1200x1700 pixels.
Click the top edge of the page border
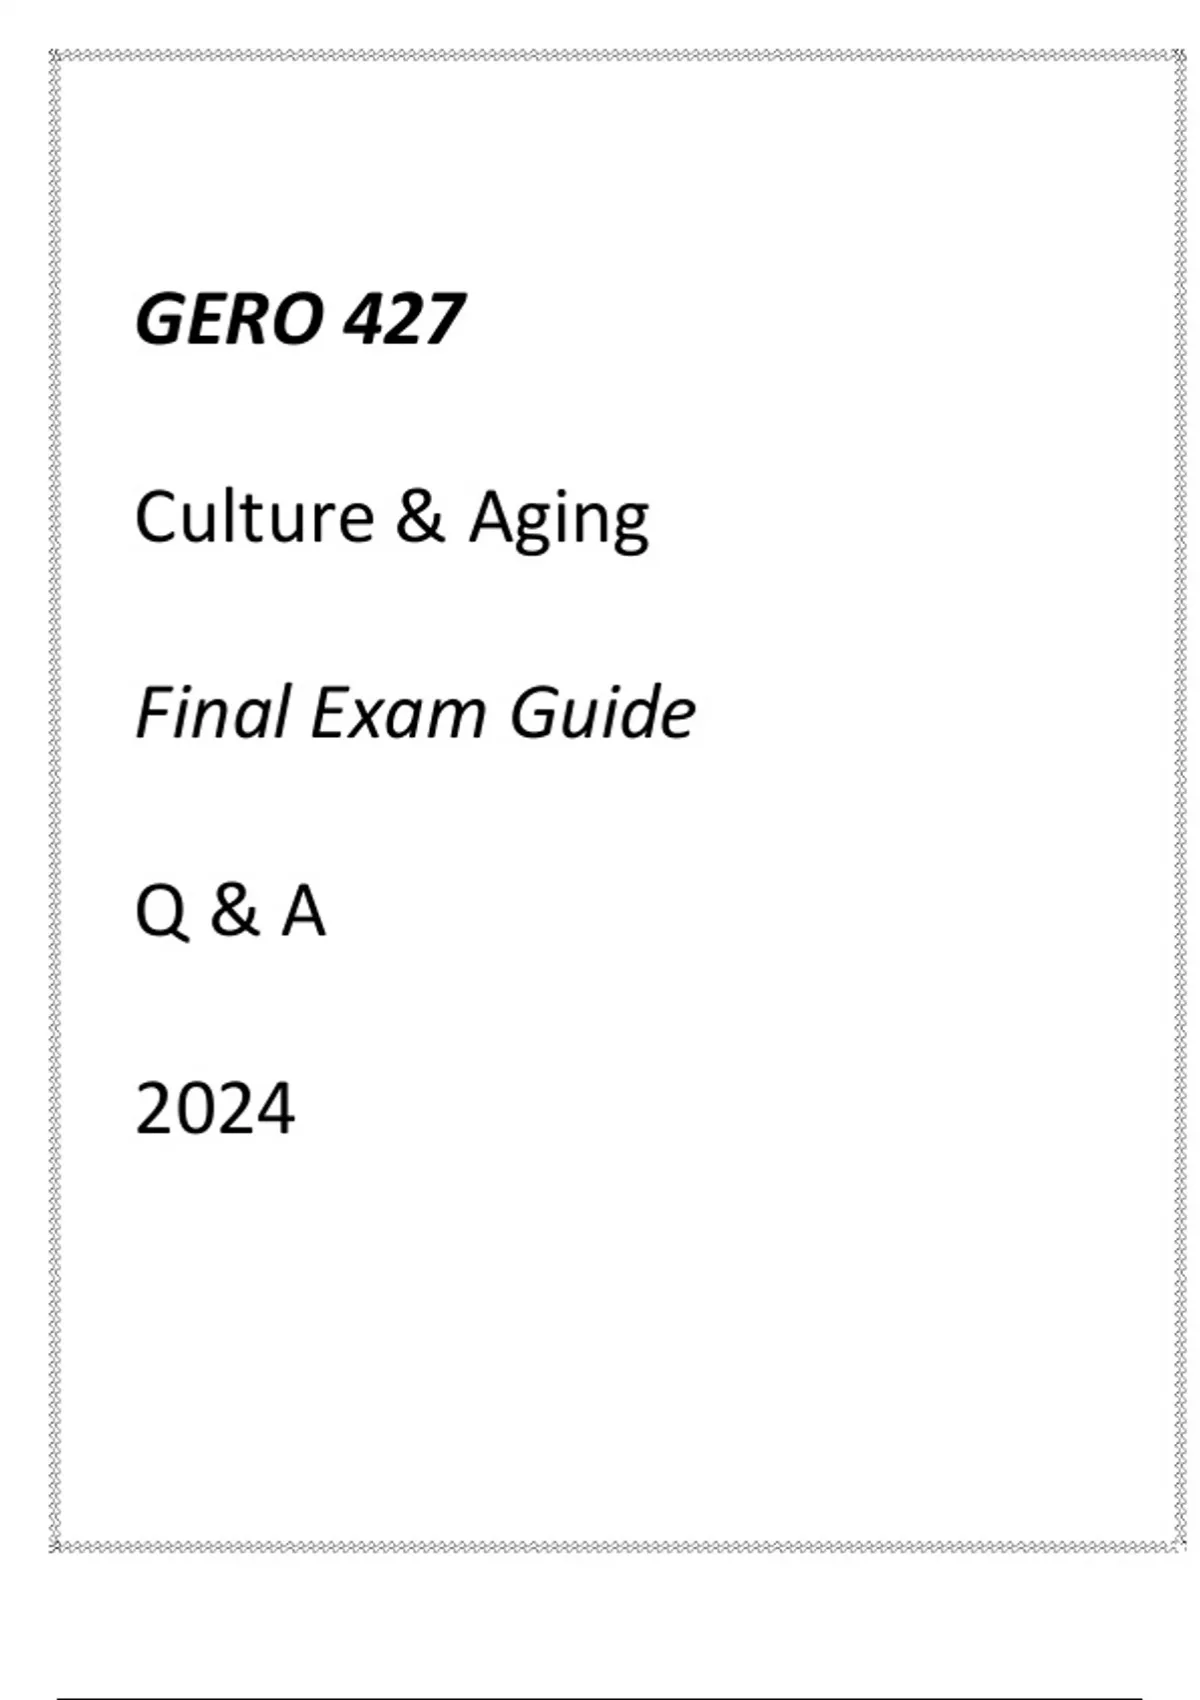point(600,55)
